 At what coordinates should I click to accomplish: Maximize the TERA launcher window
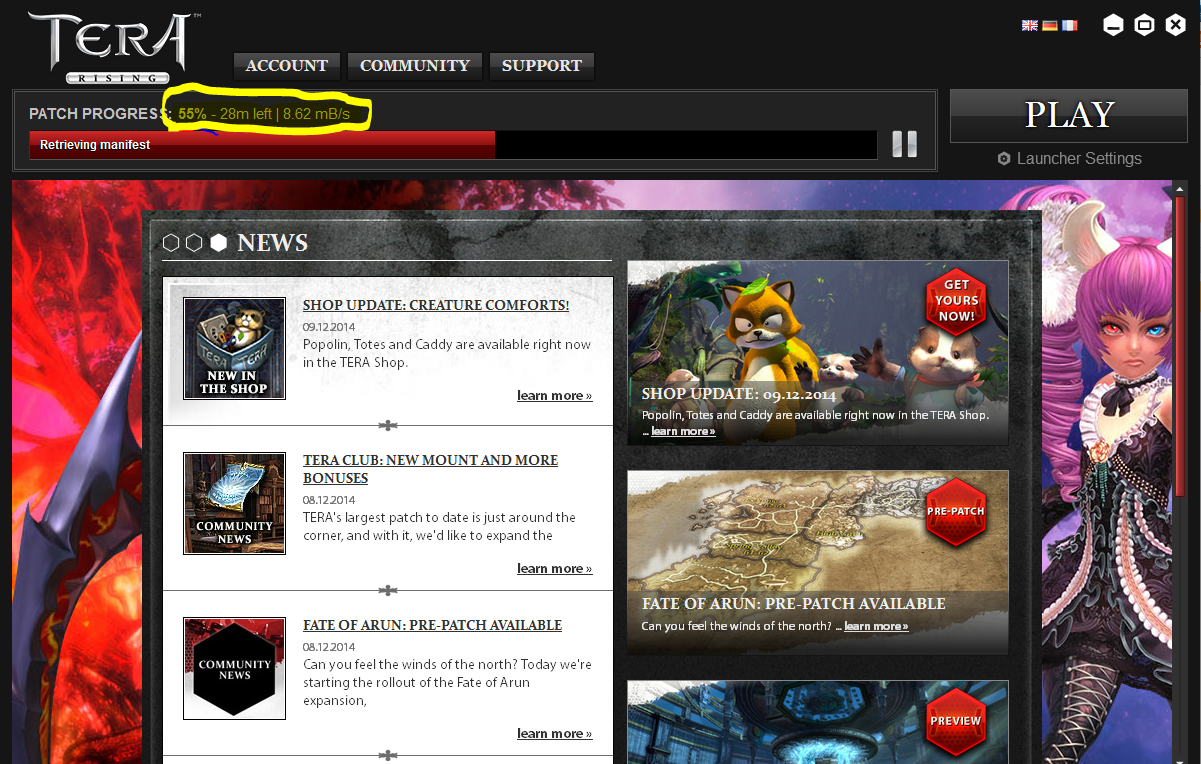click(1145, 25)
